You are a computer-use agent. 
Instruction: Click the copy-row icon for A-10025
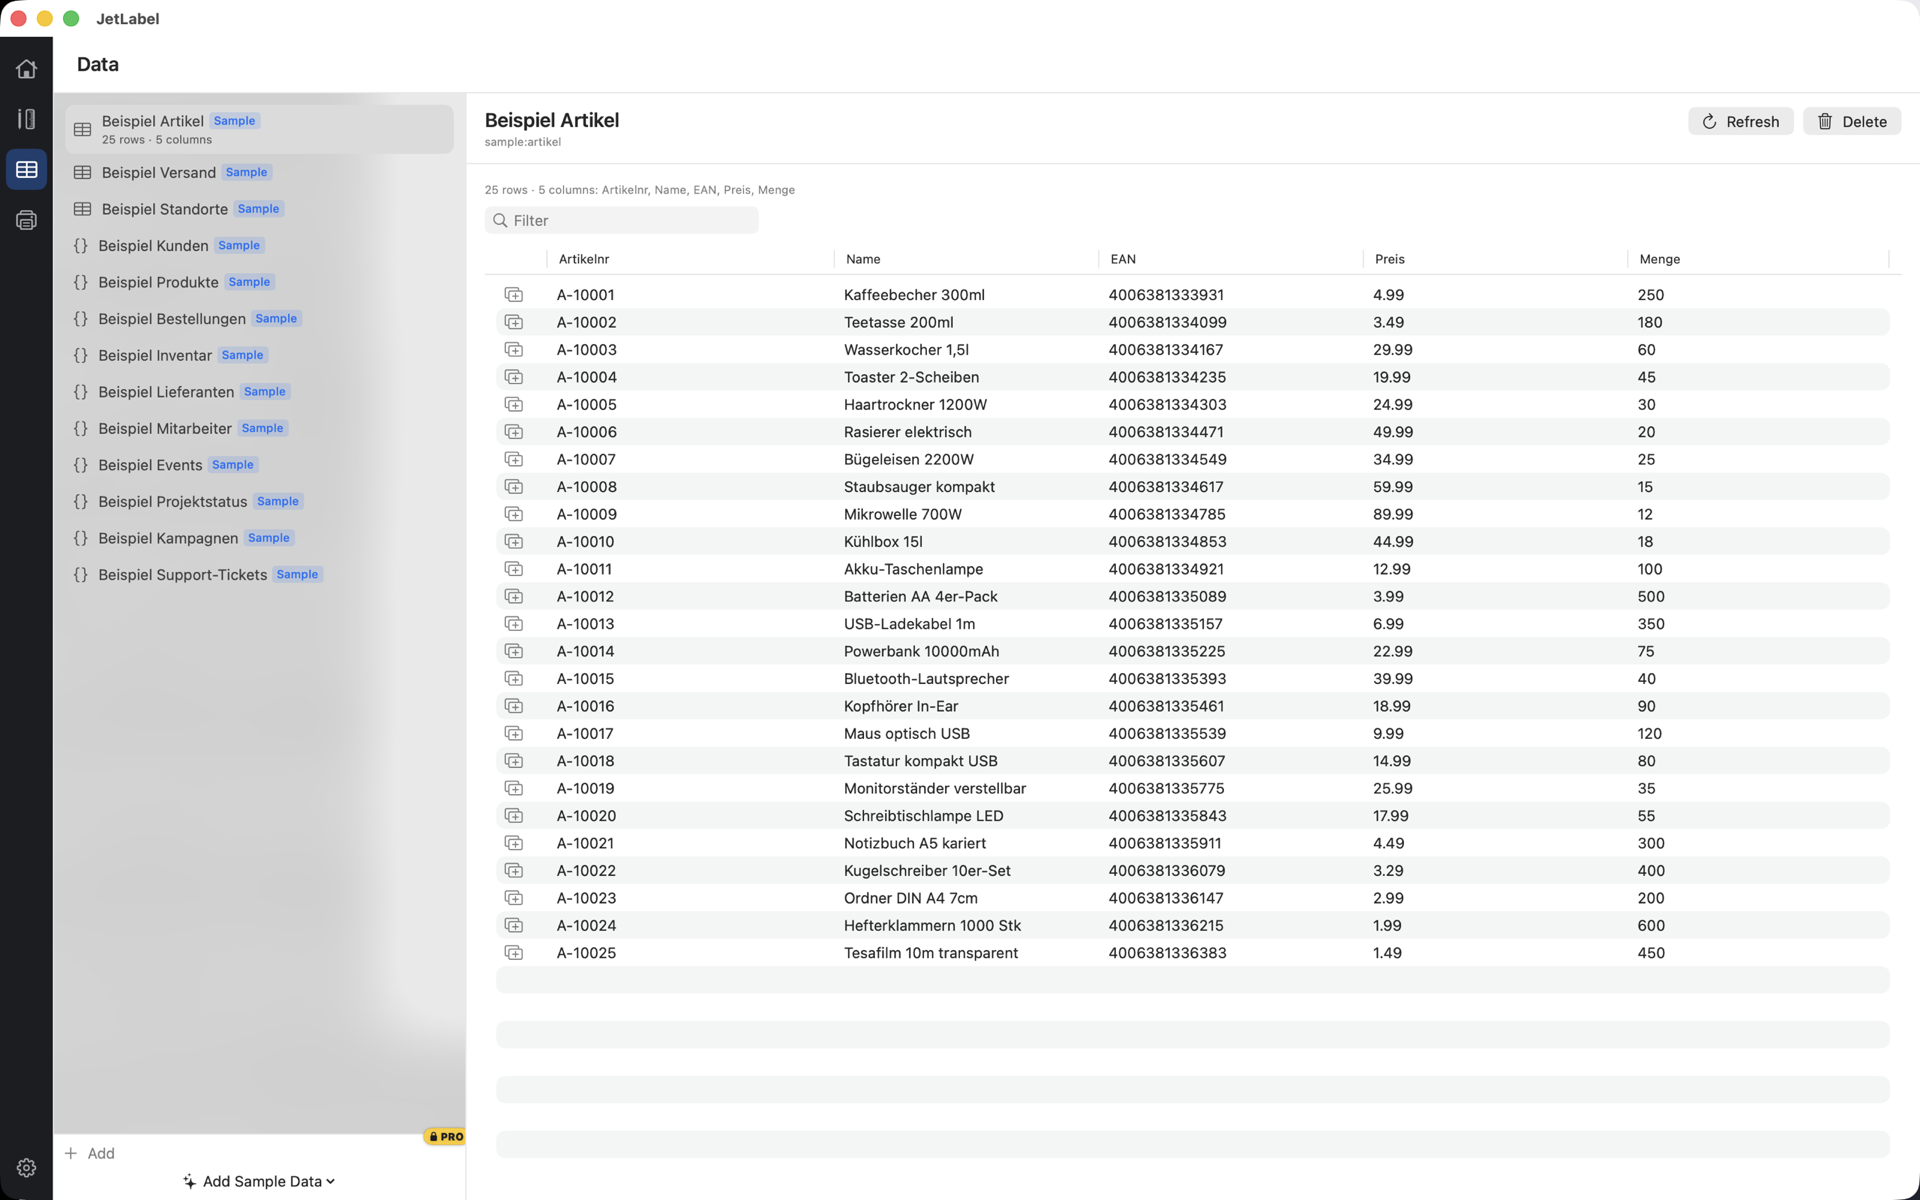[x=513, y=953]
